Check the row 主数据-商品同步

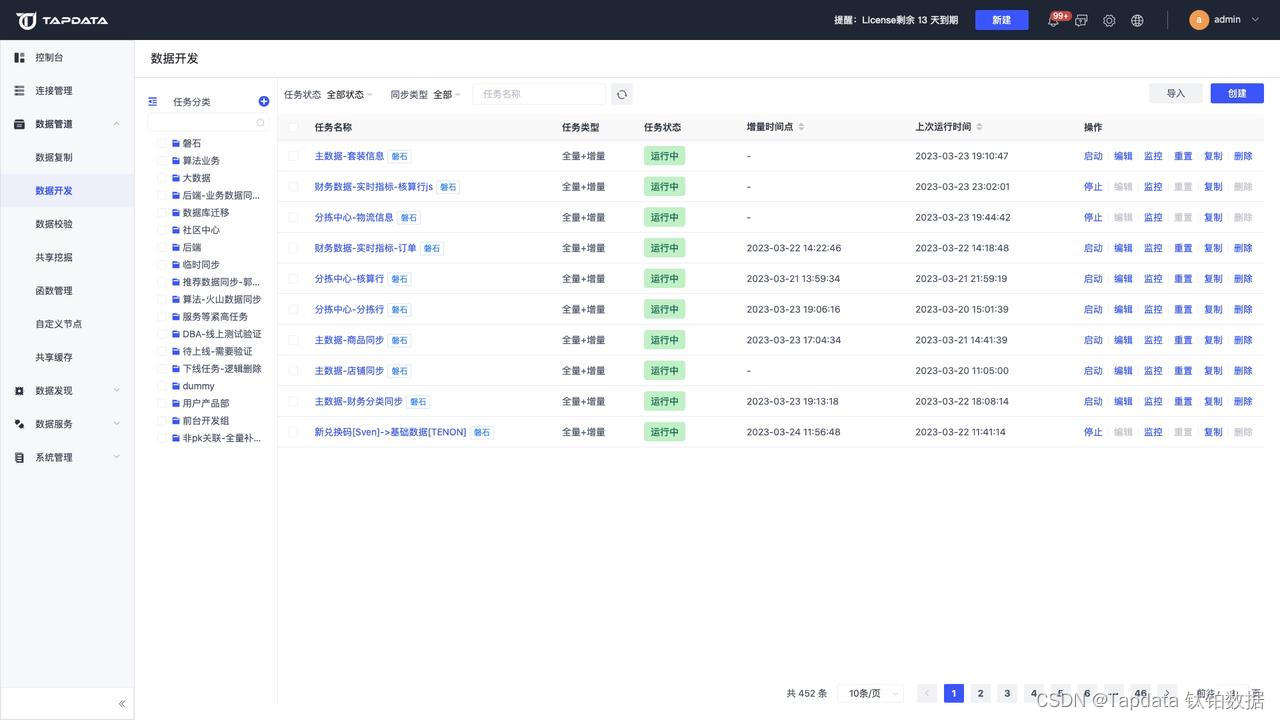(293, 340)
